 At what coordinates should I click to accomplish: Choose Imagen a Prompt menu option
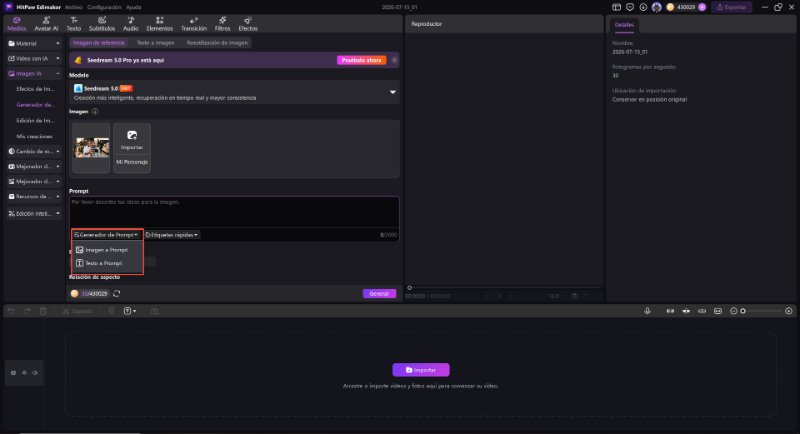[x=107, y=250]
